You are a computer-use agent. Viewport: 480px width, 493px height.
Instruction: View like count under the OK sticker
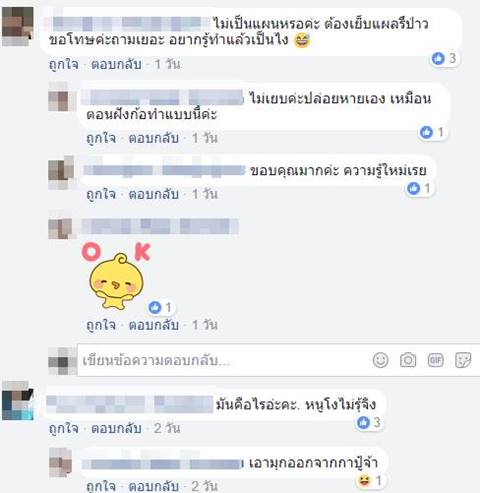coord(160,307)
